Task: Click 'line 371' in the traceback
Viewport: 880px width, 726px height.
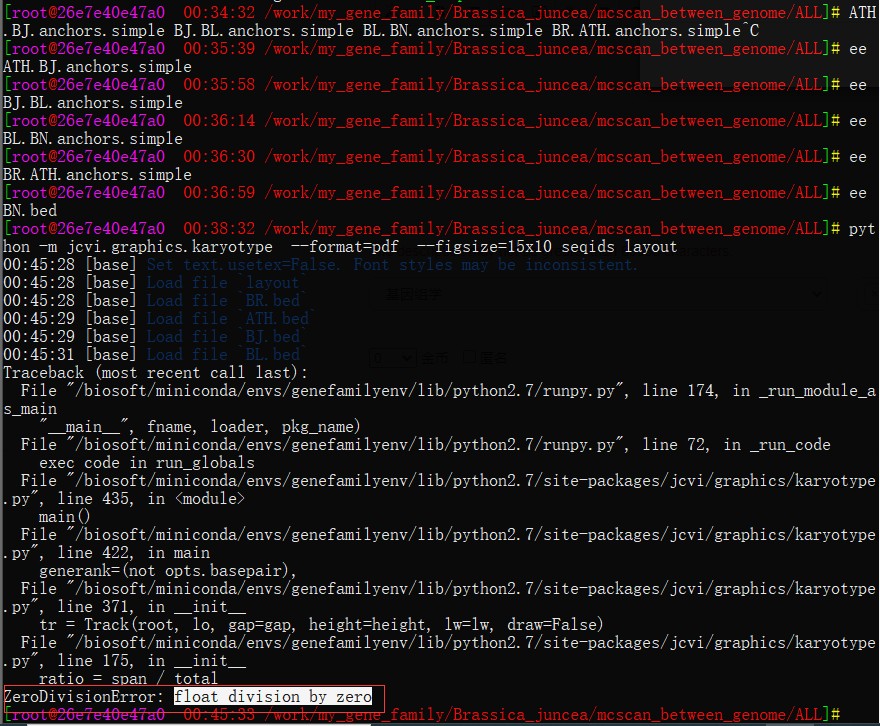Action: coord(93,607)
